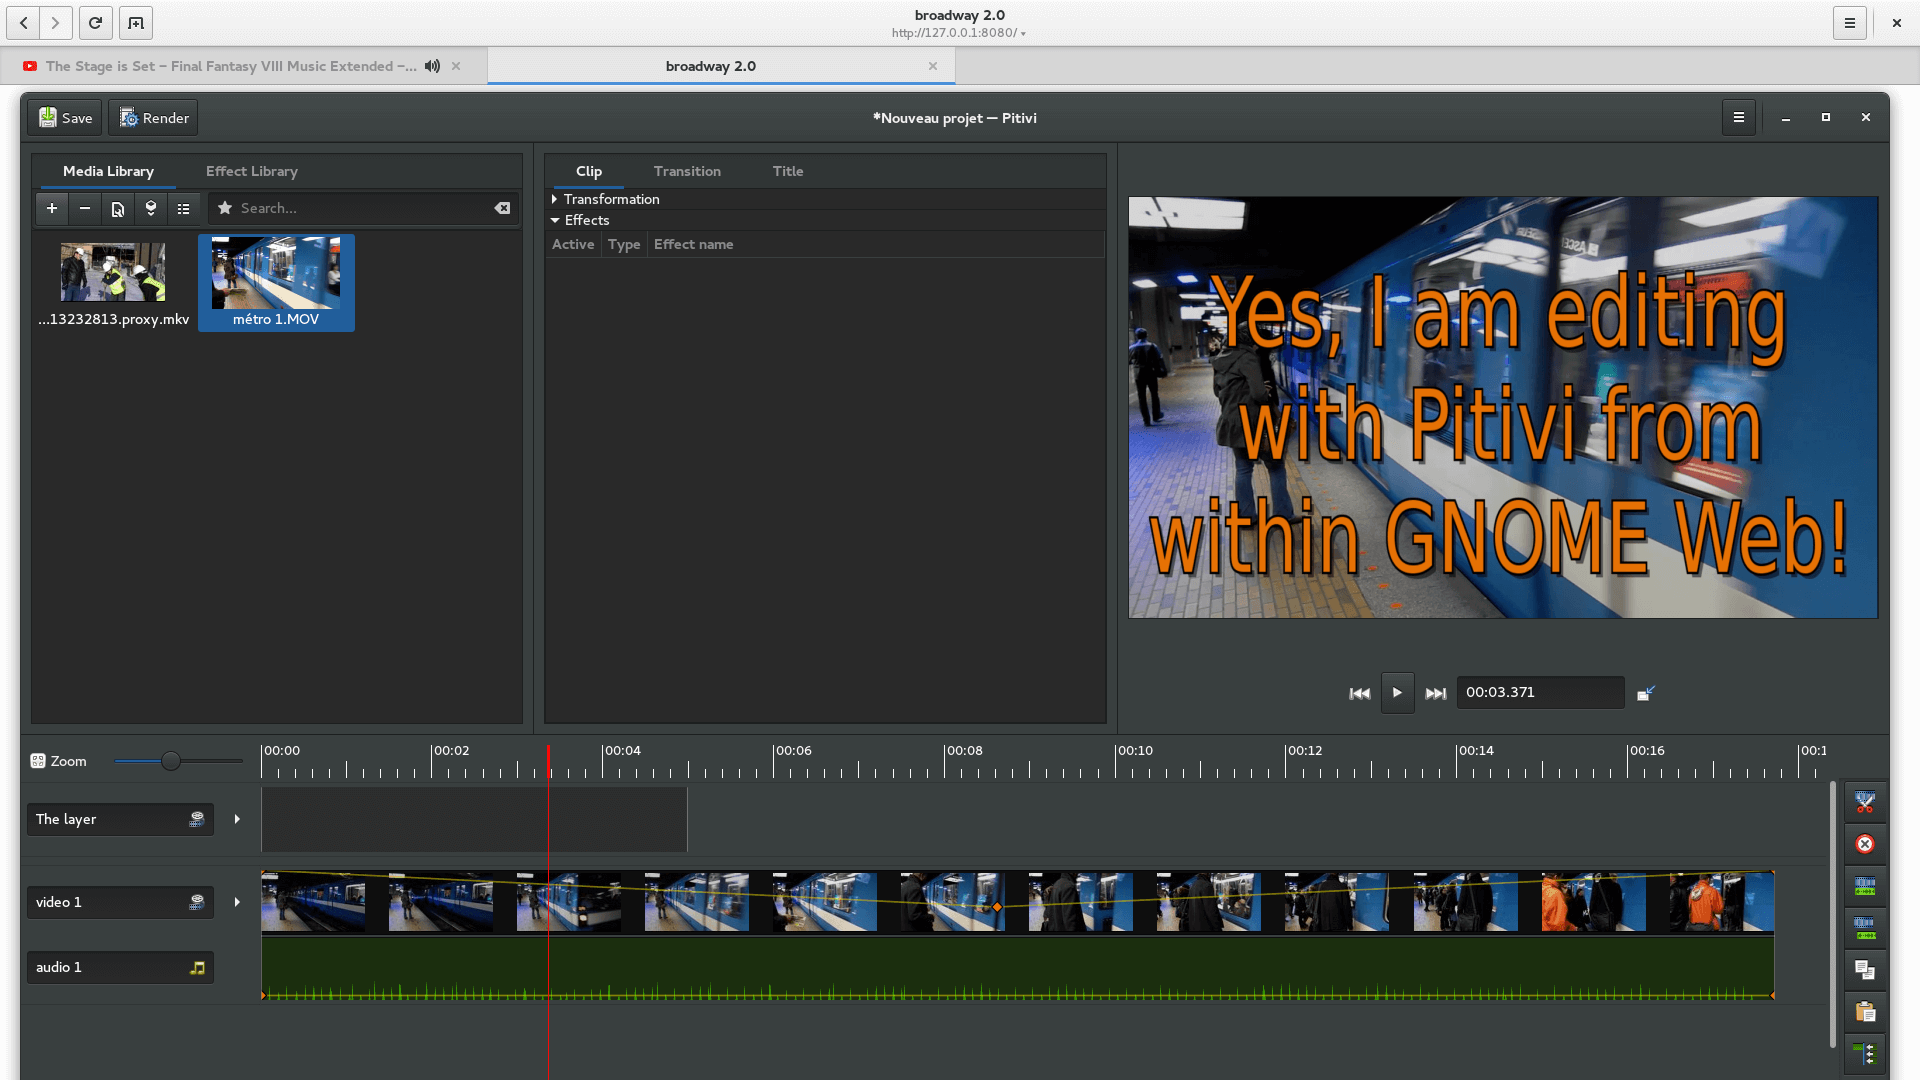1920x1080 pixels.
Task: Play the video preview
Action: (x=1397, y=692)
